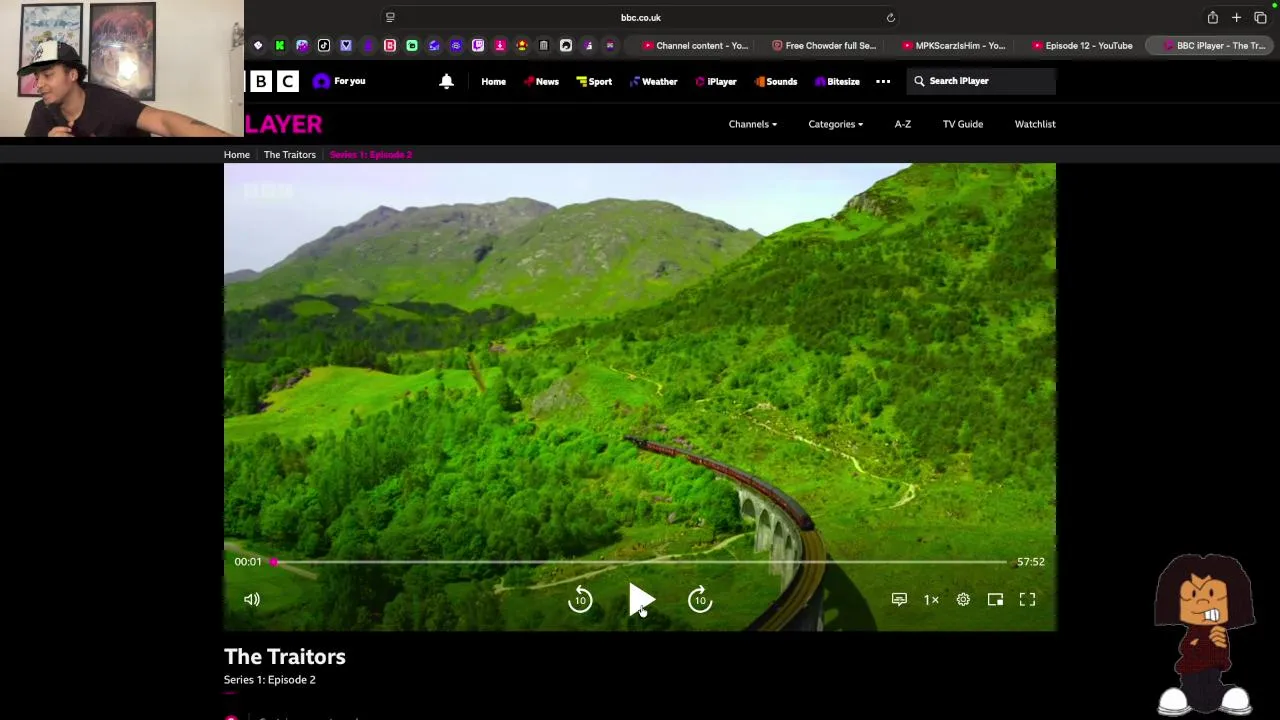The width and height of the screenshot is (1280, 720).
Task: Expand the Categories dropdown
Action: click(835, 124)
